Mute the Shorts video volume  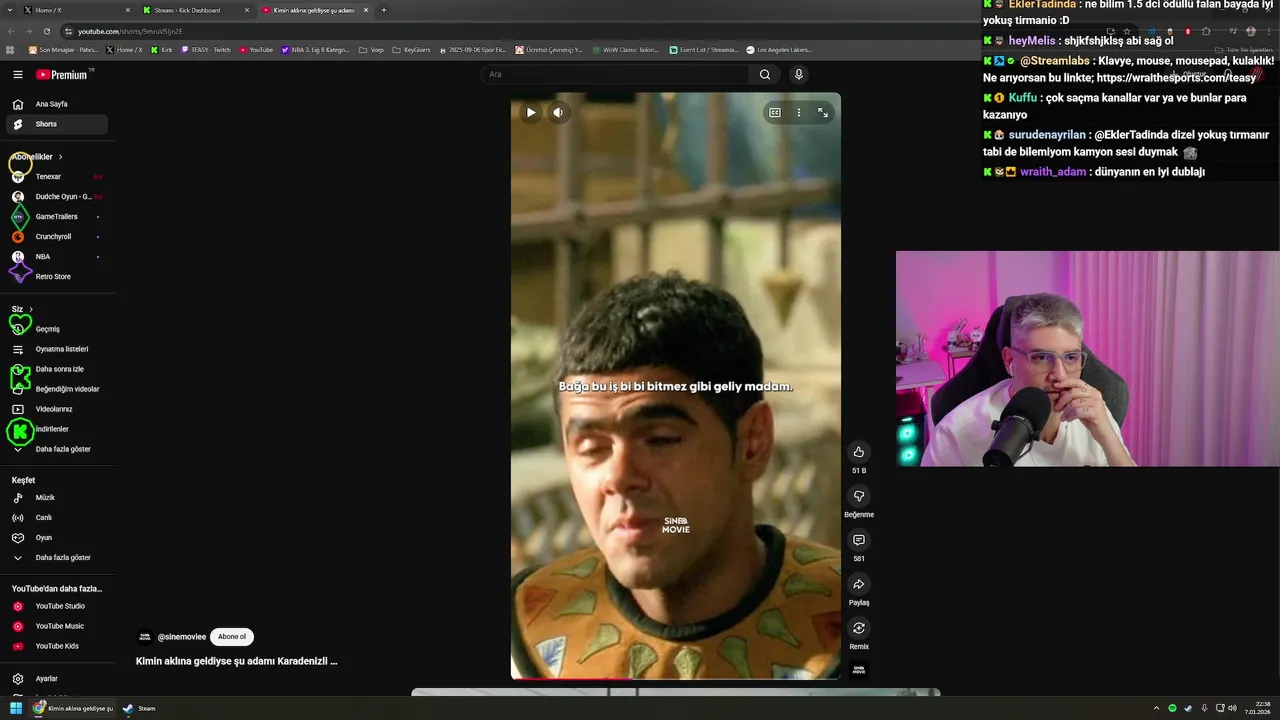tap(558, 113)
